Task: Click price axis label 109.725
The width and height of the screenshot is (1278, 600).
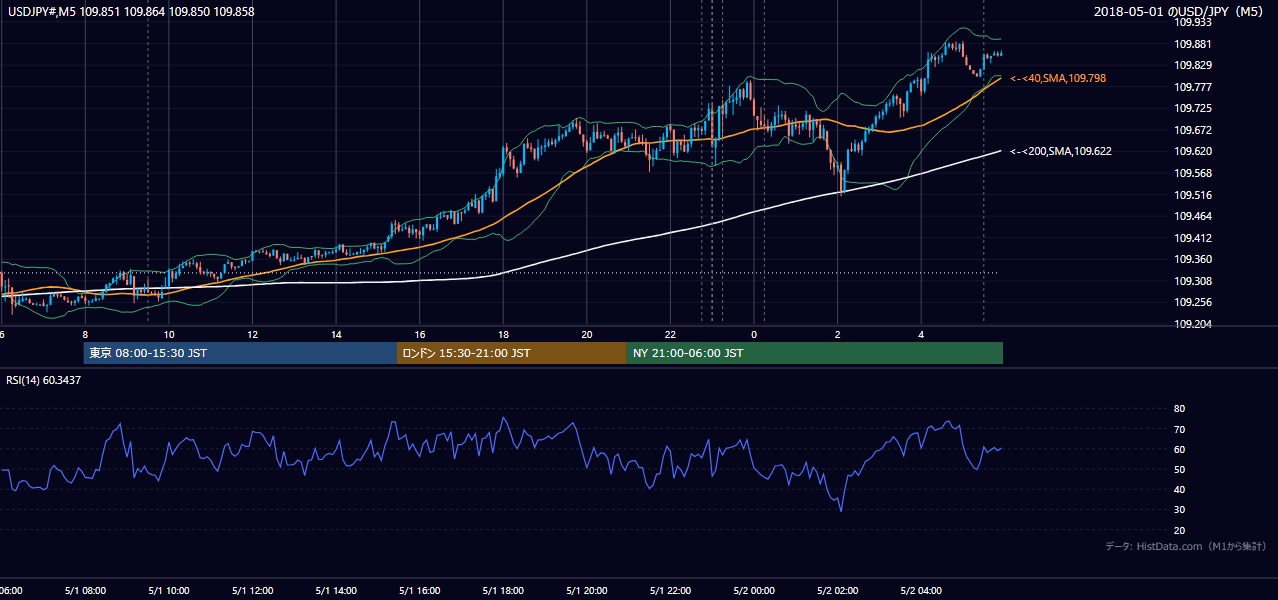Action: pos(1193,108)
